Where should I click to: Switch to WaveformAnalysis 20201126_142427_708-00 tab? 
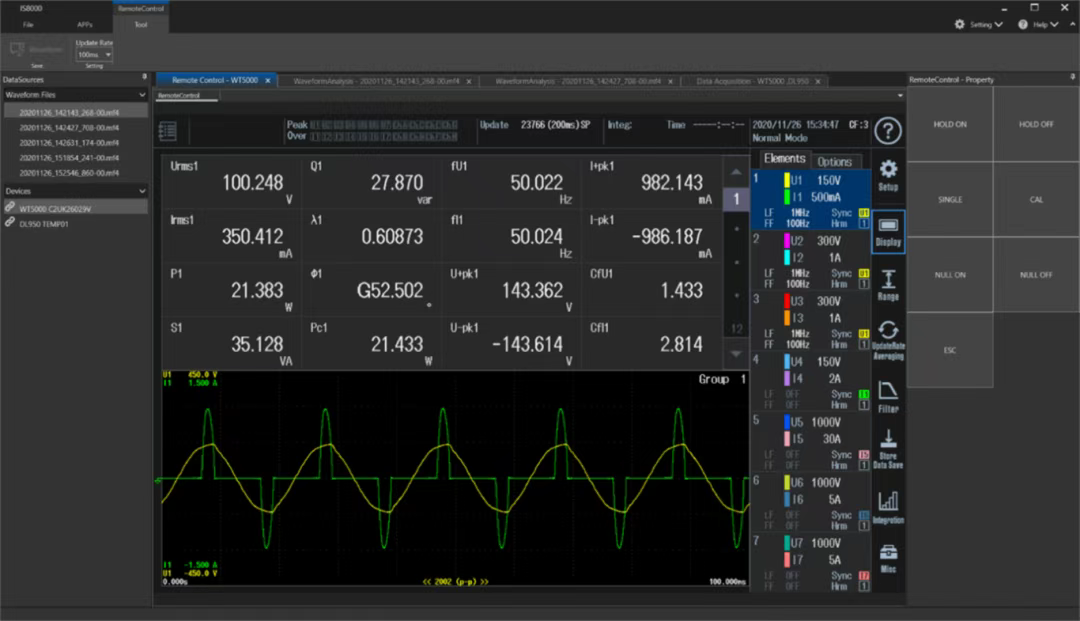578,81
